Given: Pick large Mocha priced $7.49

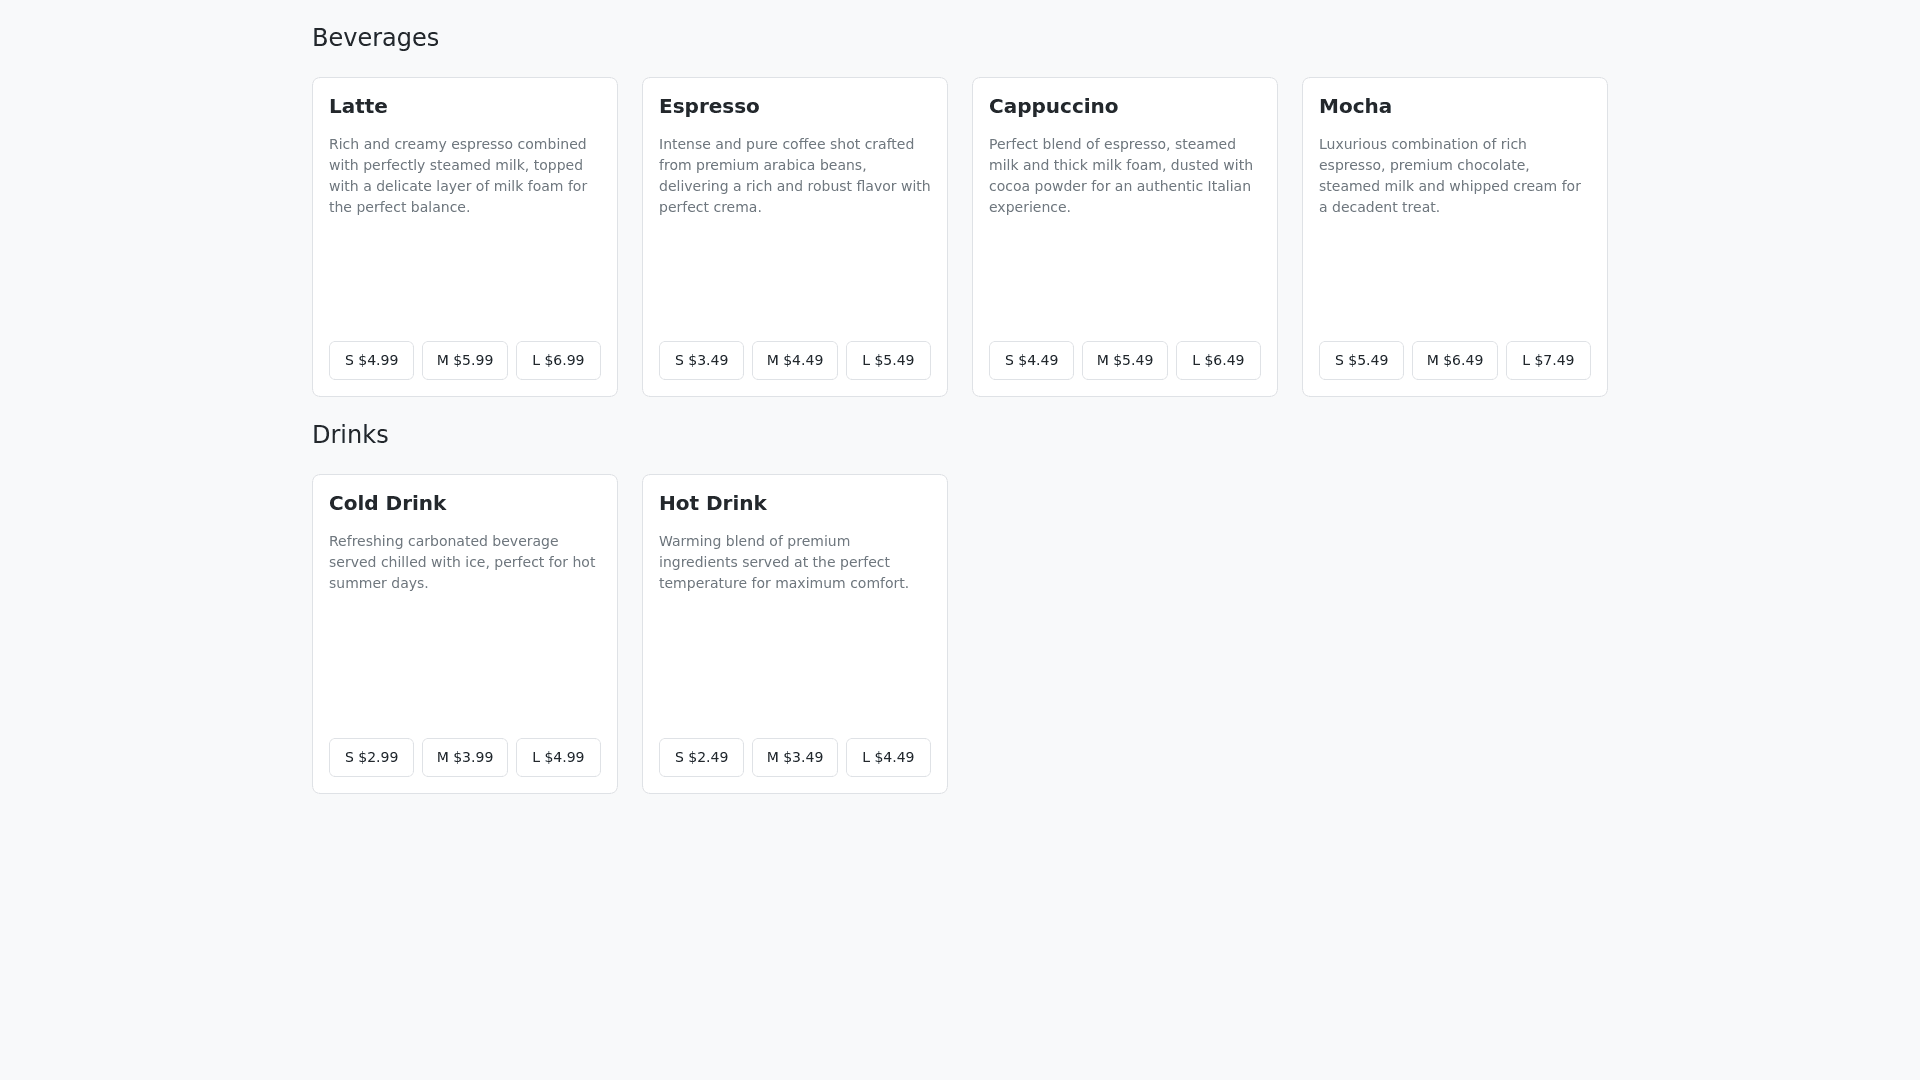Looking at the screenshot, I should pyautogui.click(x=1548, y=360).
